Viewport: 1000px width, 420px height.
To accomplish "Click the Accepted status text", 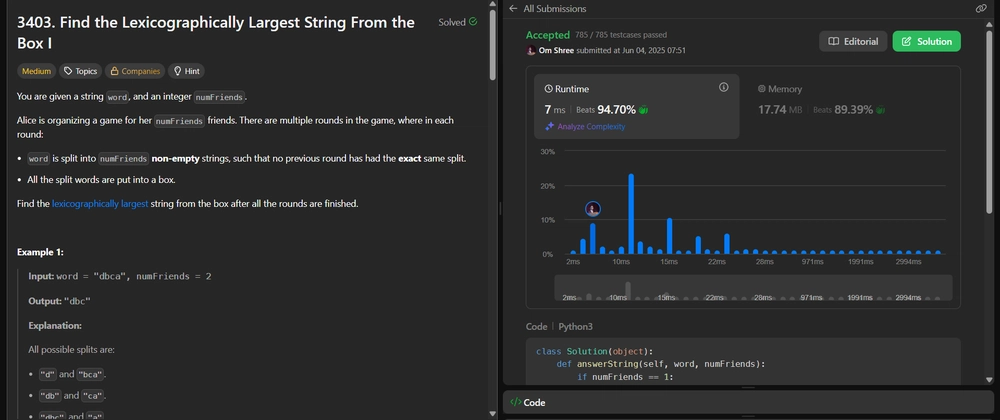I will point(547,35).
